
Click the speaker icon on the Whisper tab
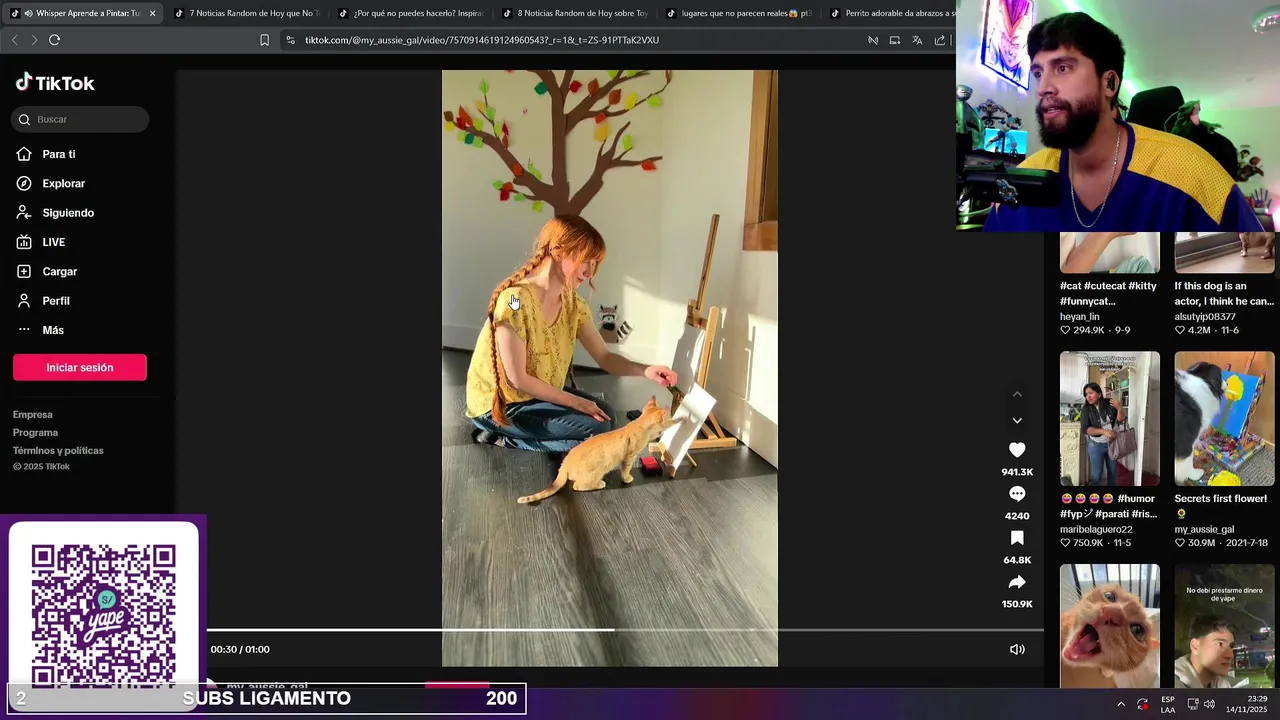click(28, 13)
